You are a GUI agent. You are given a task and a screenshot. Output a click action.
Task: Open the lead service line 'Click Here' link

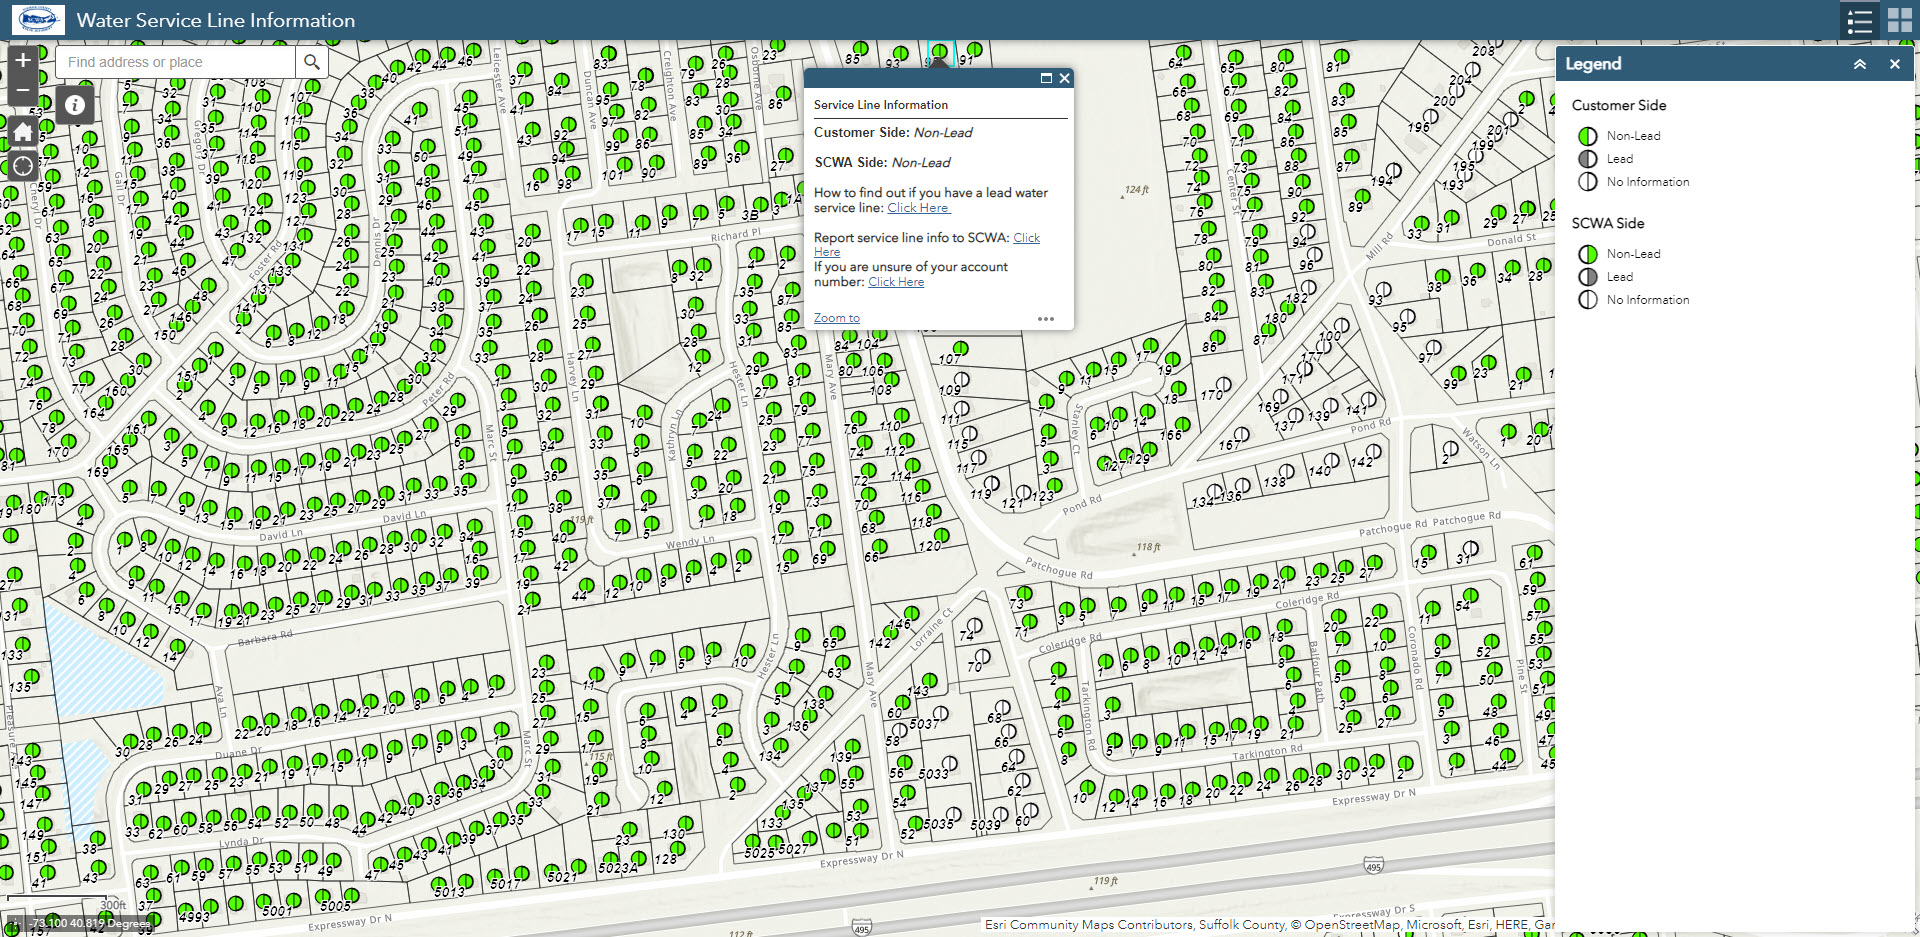coord(918,208)
